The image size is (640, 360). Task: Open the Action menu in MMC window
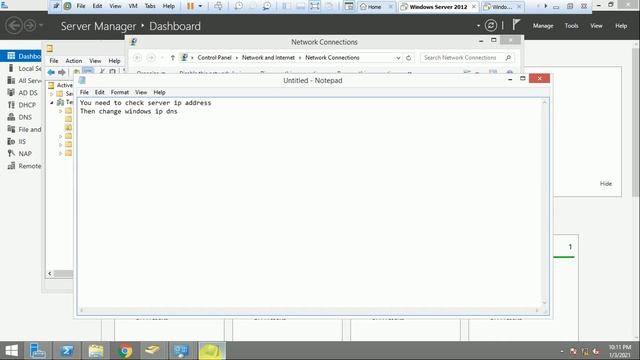73,60
